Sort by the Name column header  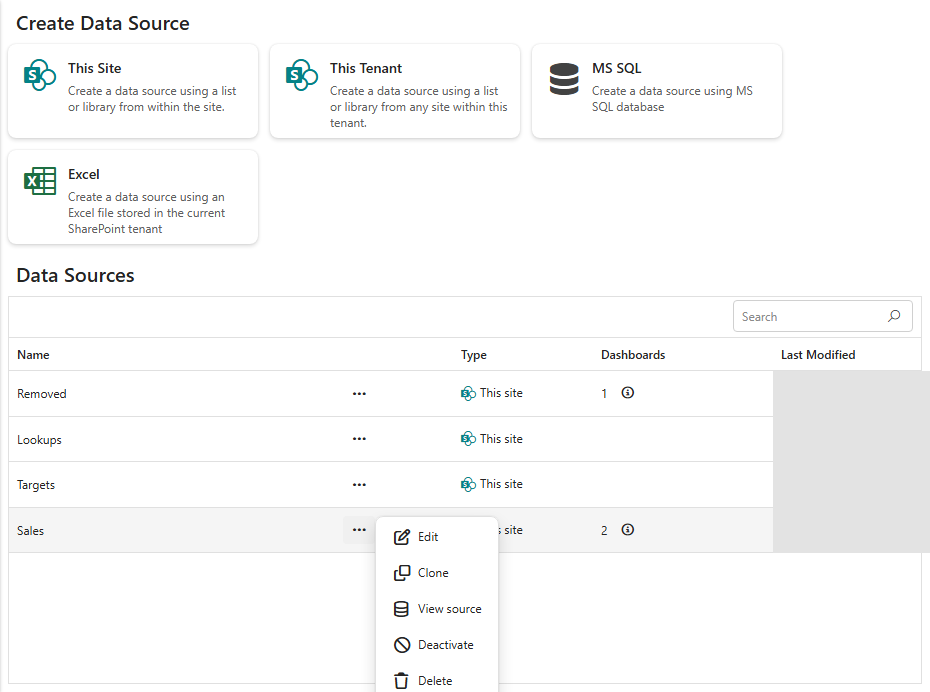click(x=33, y=355)
